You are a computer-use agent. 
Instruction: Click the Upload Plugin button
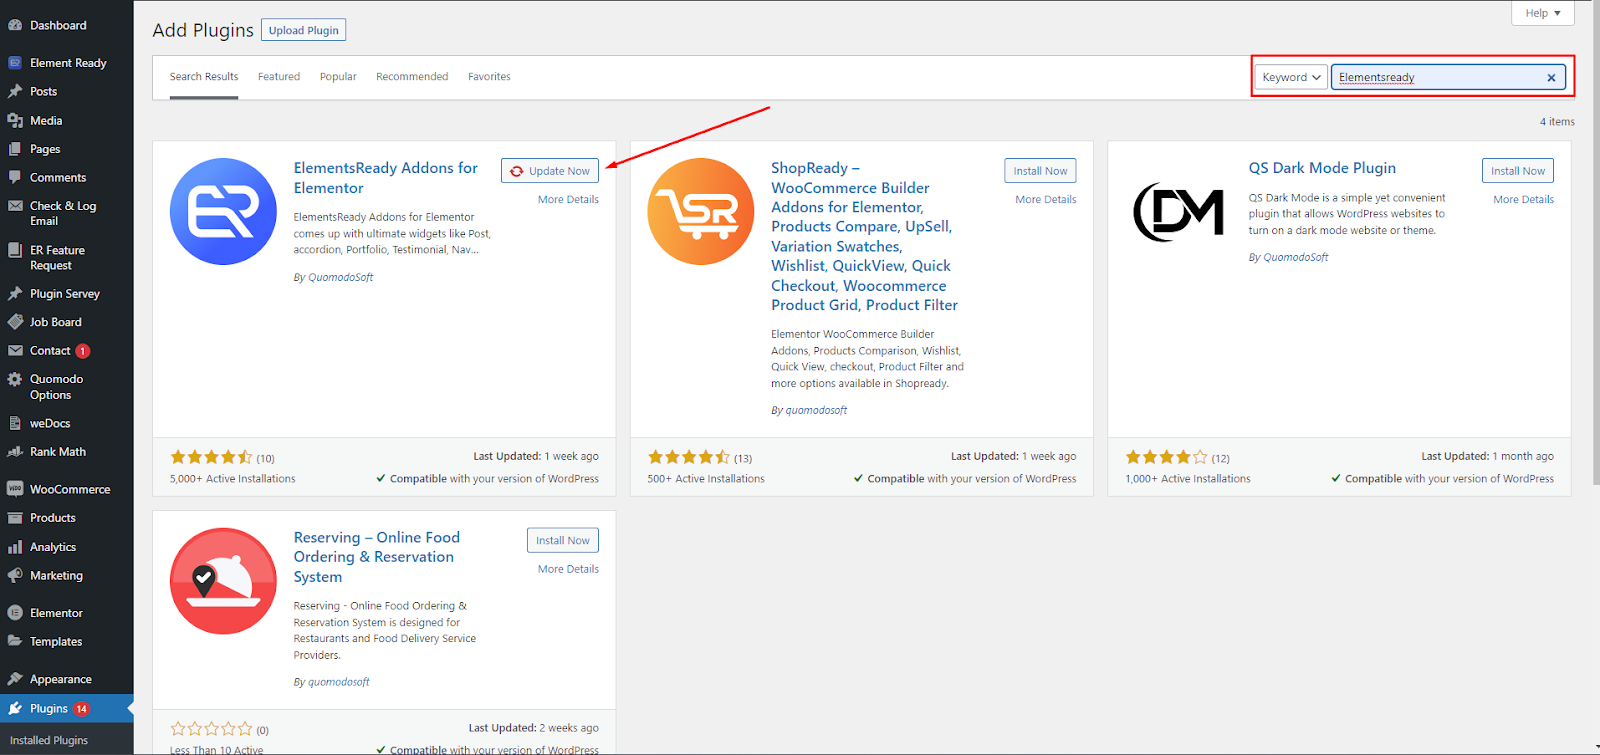(x=303, y=30)
